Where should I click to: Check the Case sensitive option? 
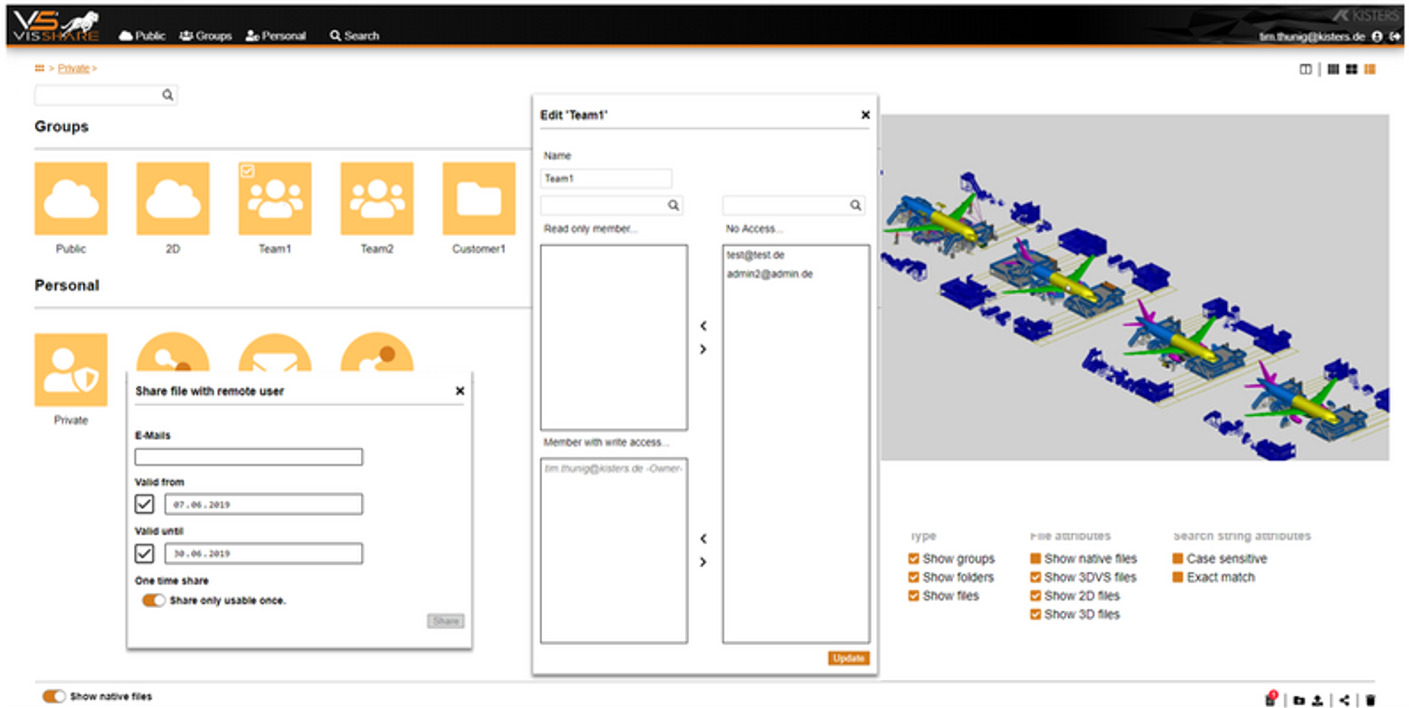coord(1178,558)
